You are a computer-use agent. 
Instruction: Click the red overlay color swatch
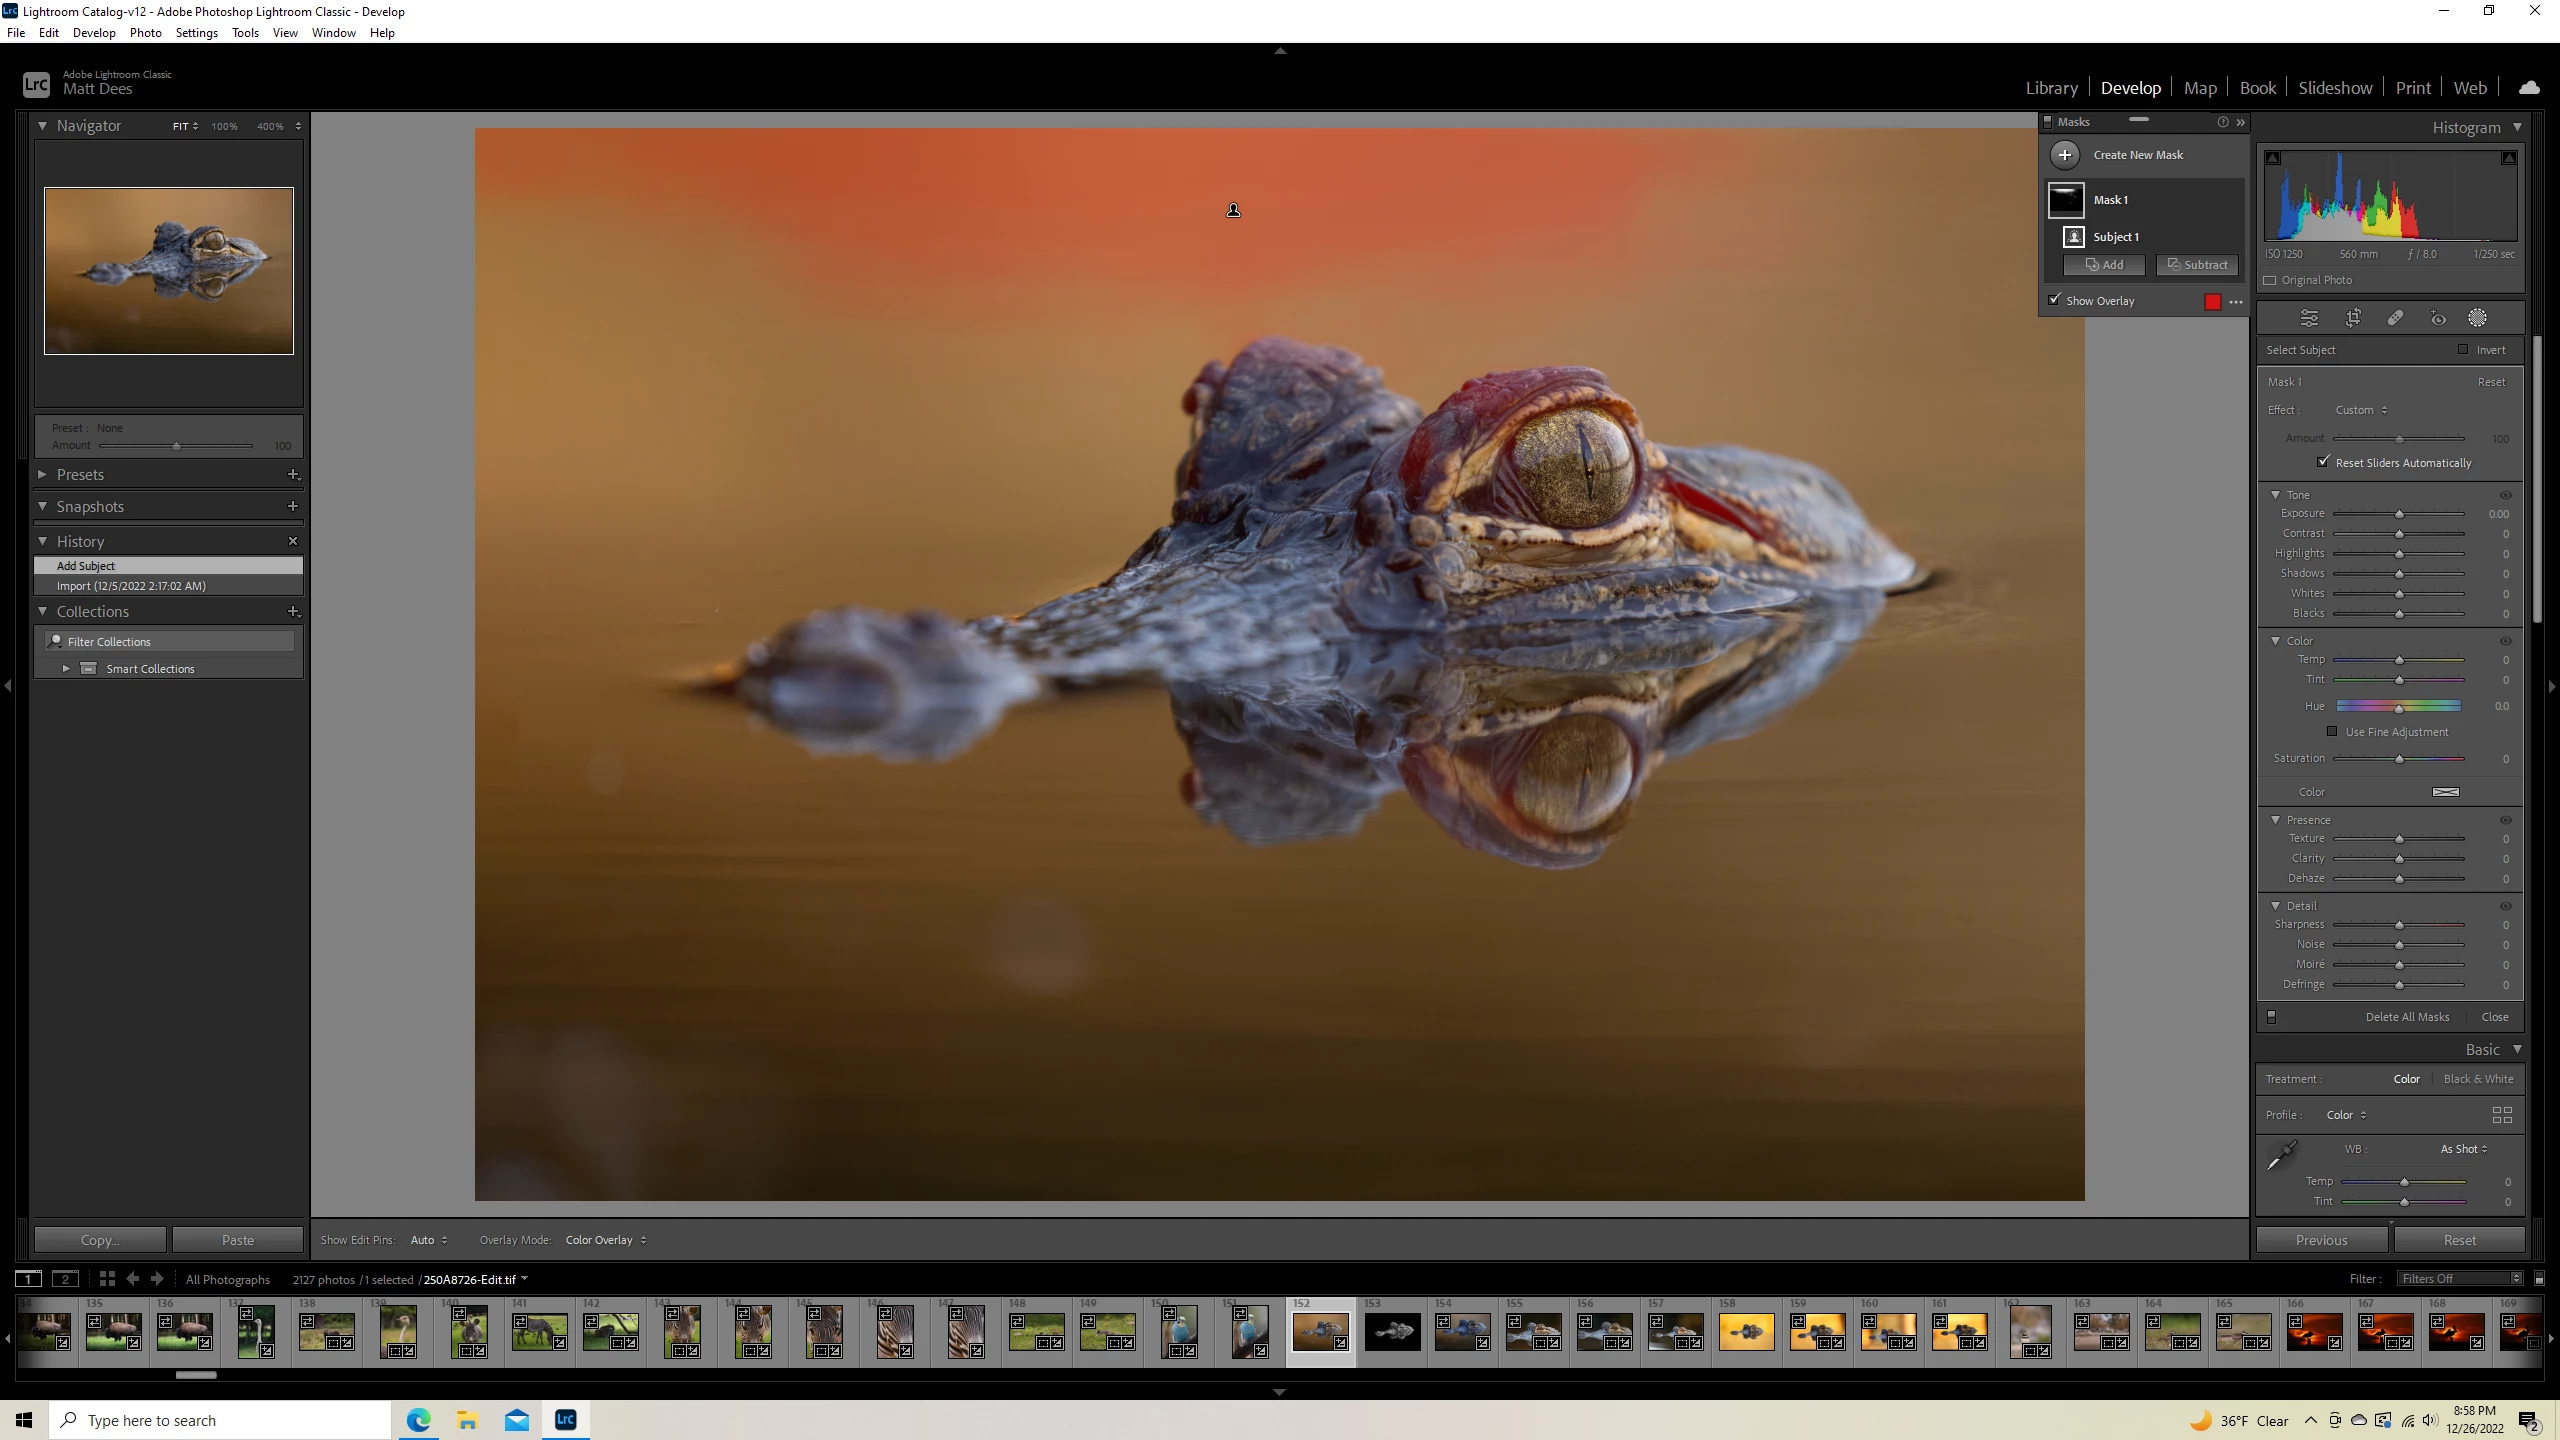(2212, 302)
